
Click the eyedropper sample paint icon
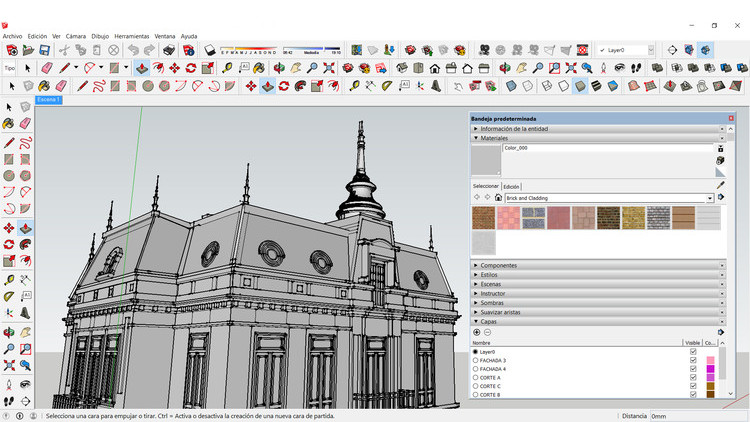pyautogui.click(x=720, y=185)
